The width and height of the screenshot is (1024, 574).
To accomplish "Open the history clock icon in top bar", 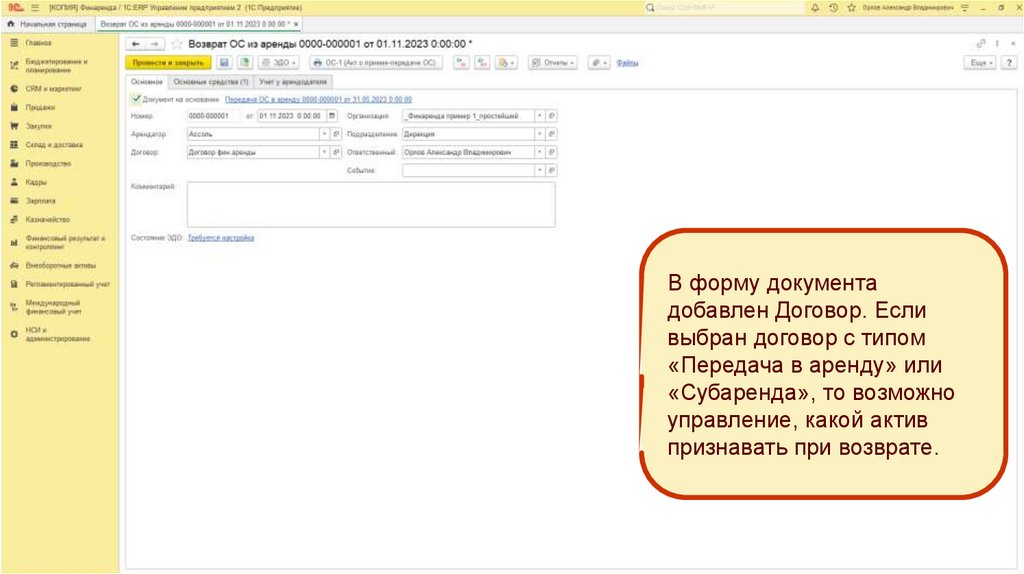I will click(832, 7).
